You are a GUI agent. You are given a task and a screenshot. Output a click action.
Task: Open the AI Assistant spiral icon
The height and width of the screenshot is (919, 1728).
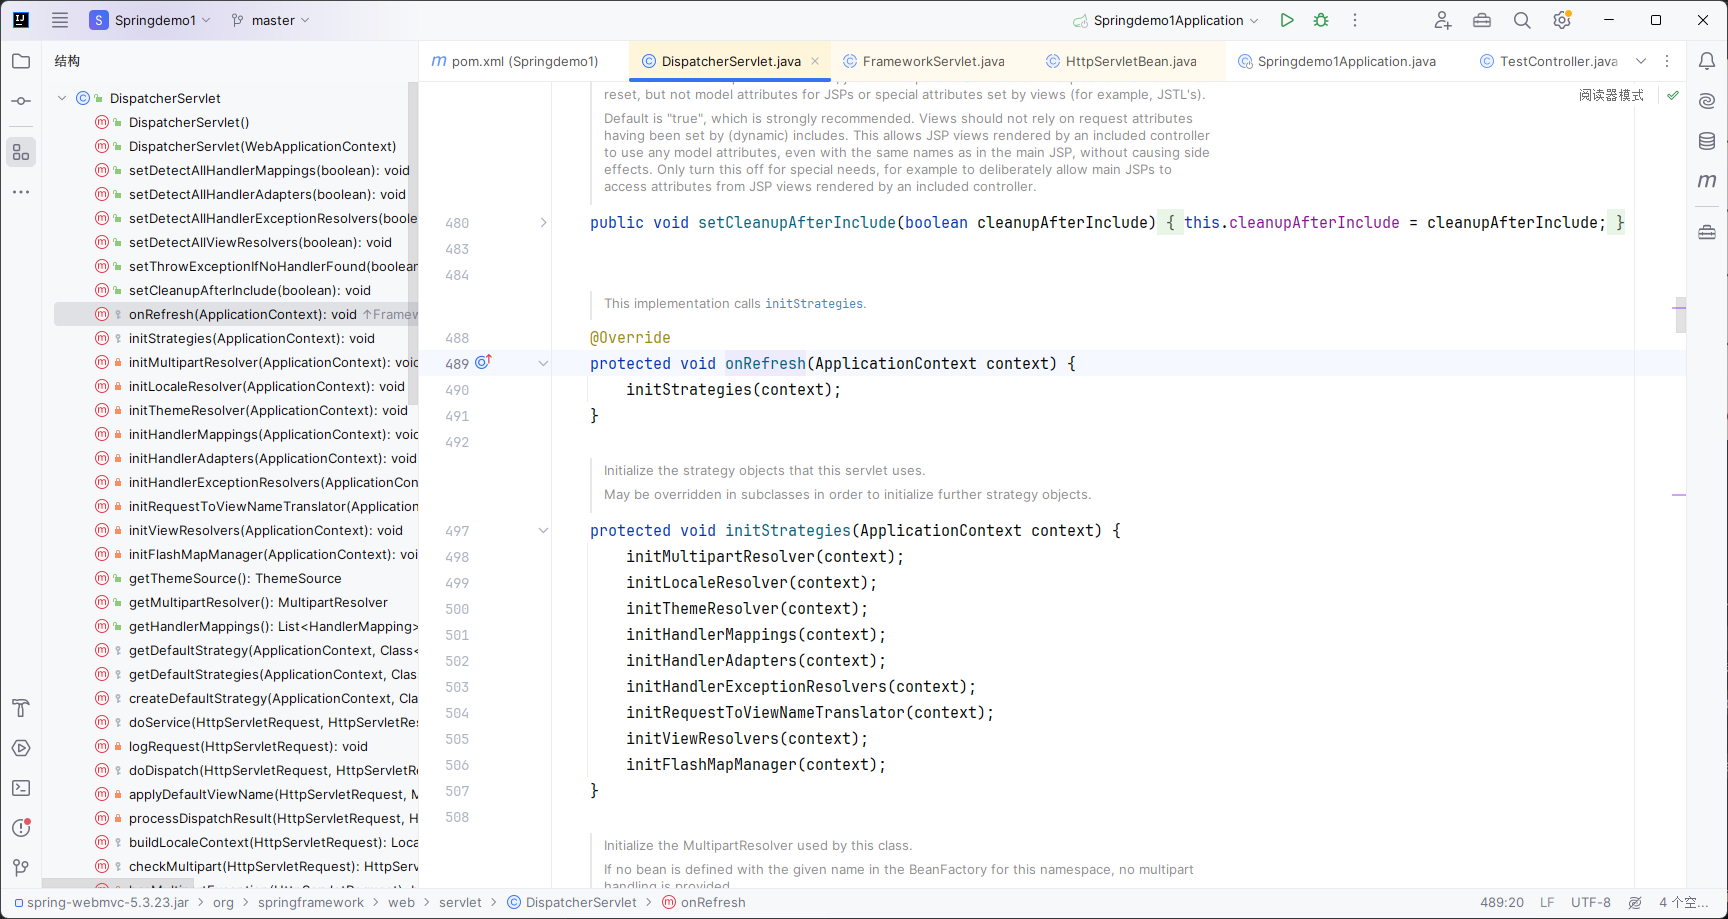(x=1707, y=101)
